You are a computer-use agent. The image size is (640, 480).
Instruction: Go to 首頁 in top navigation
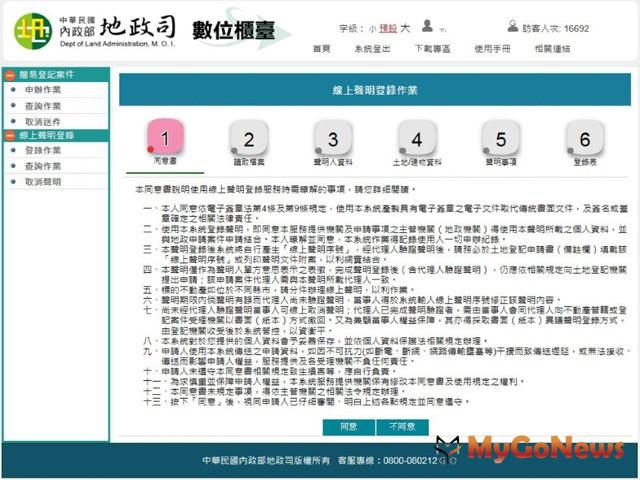(x=322, y=49)
